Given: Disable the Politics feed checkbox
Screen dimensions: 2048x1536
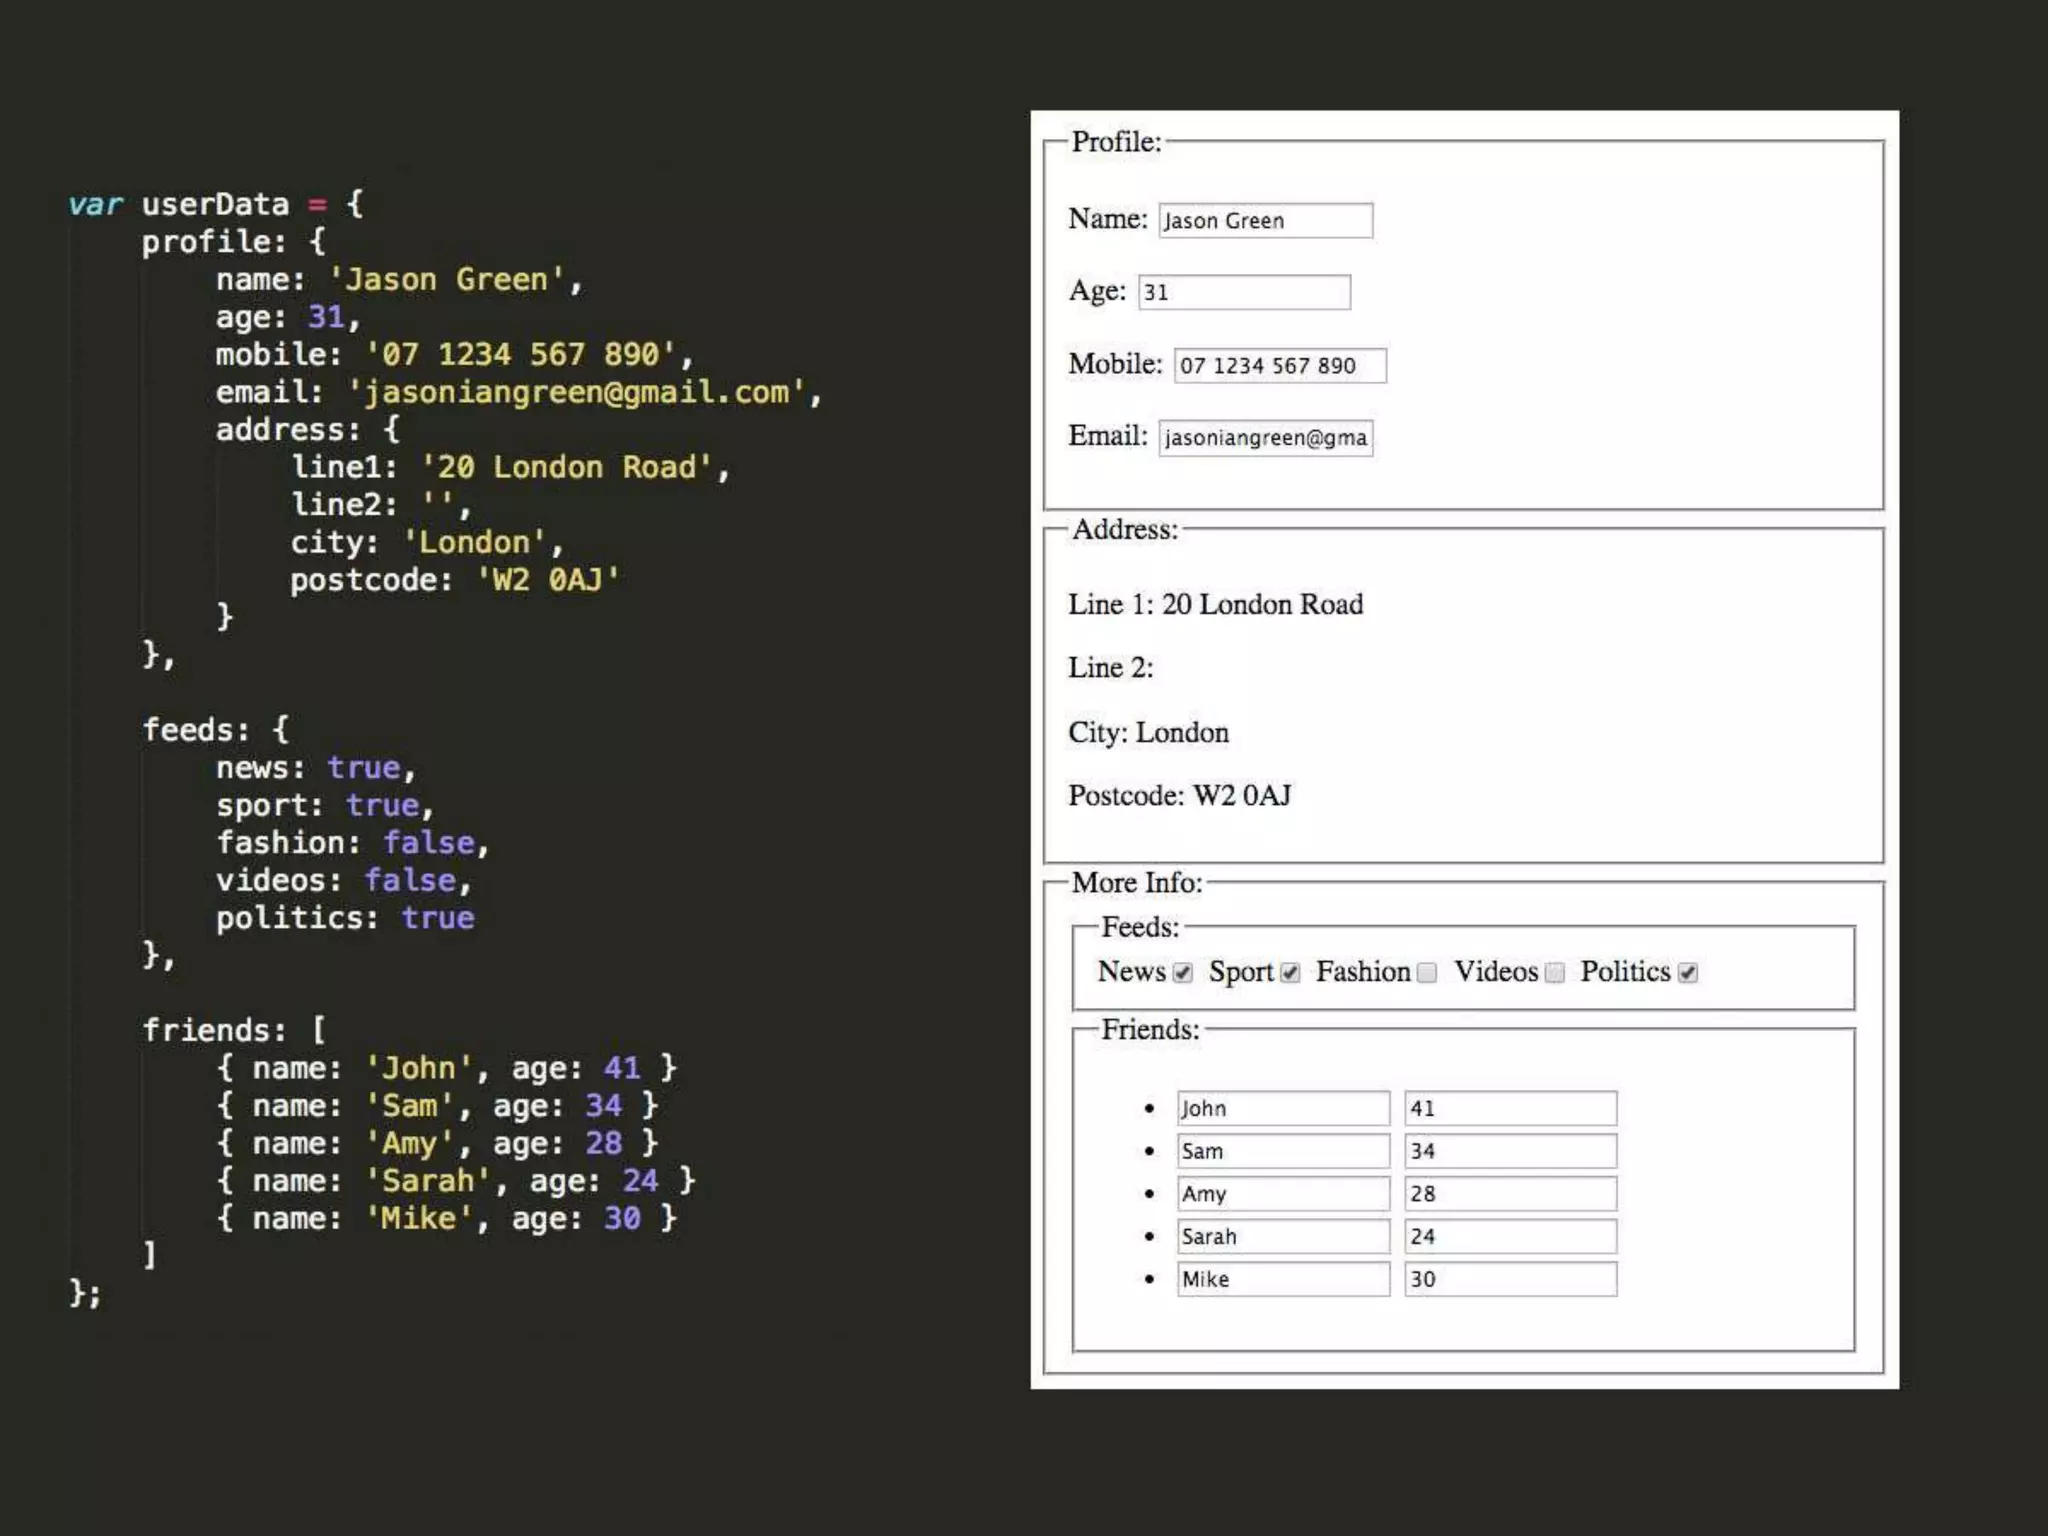Looking at the screenshot, I should [x=1688, y=973].
